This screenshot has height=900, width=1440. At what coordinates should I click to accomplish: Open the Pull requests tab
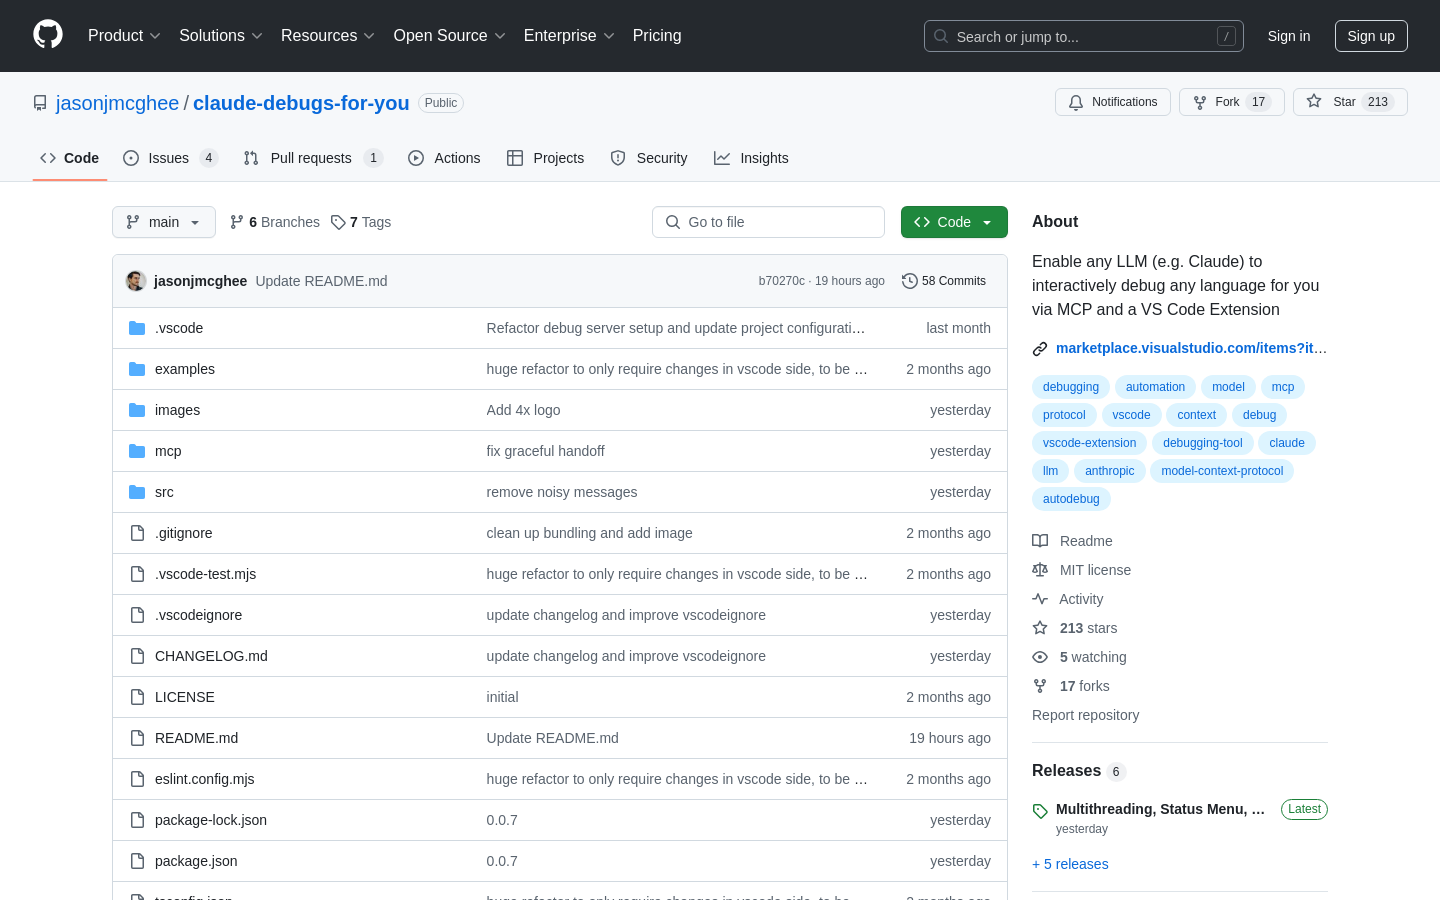tap(311, 158)
